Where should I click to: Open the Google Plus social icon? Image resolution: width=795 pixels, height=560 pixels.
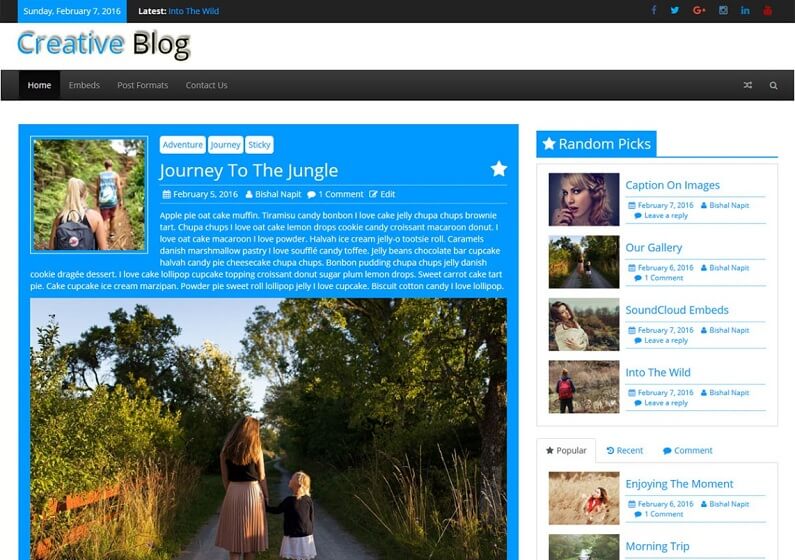[699, 10]
